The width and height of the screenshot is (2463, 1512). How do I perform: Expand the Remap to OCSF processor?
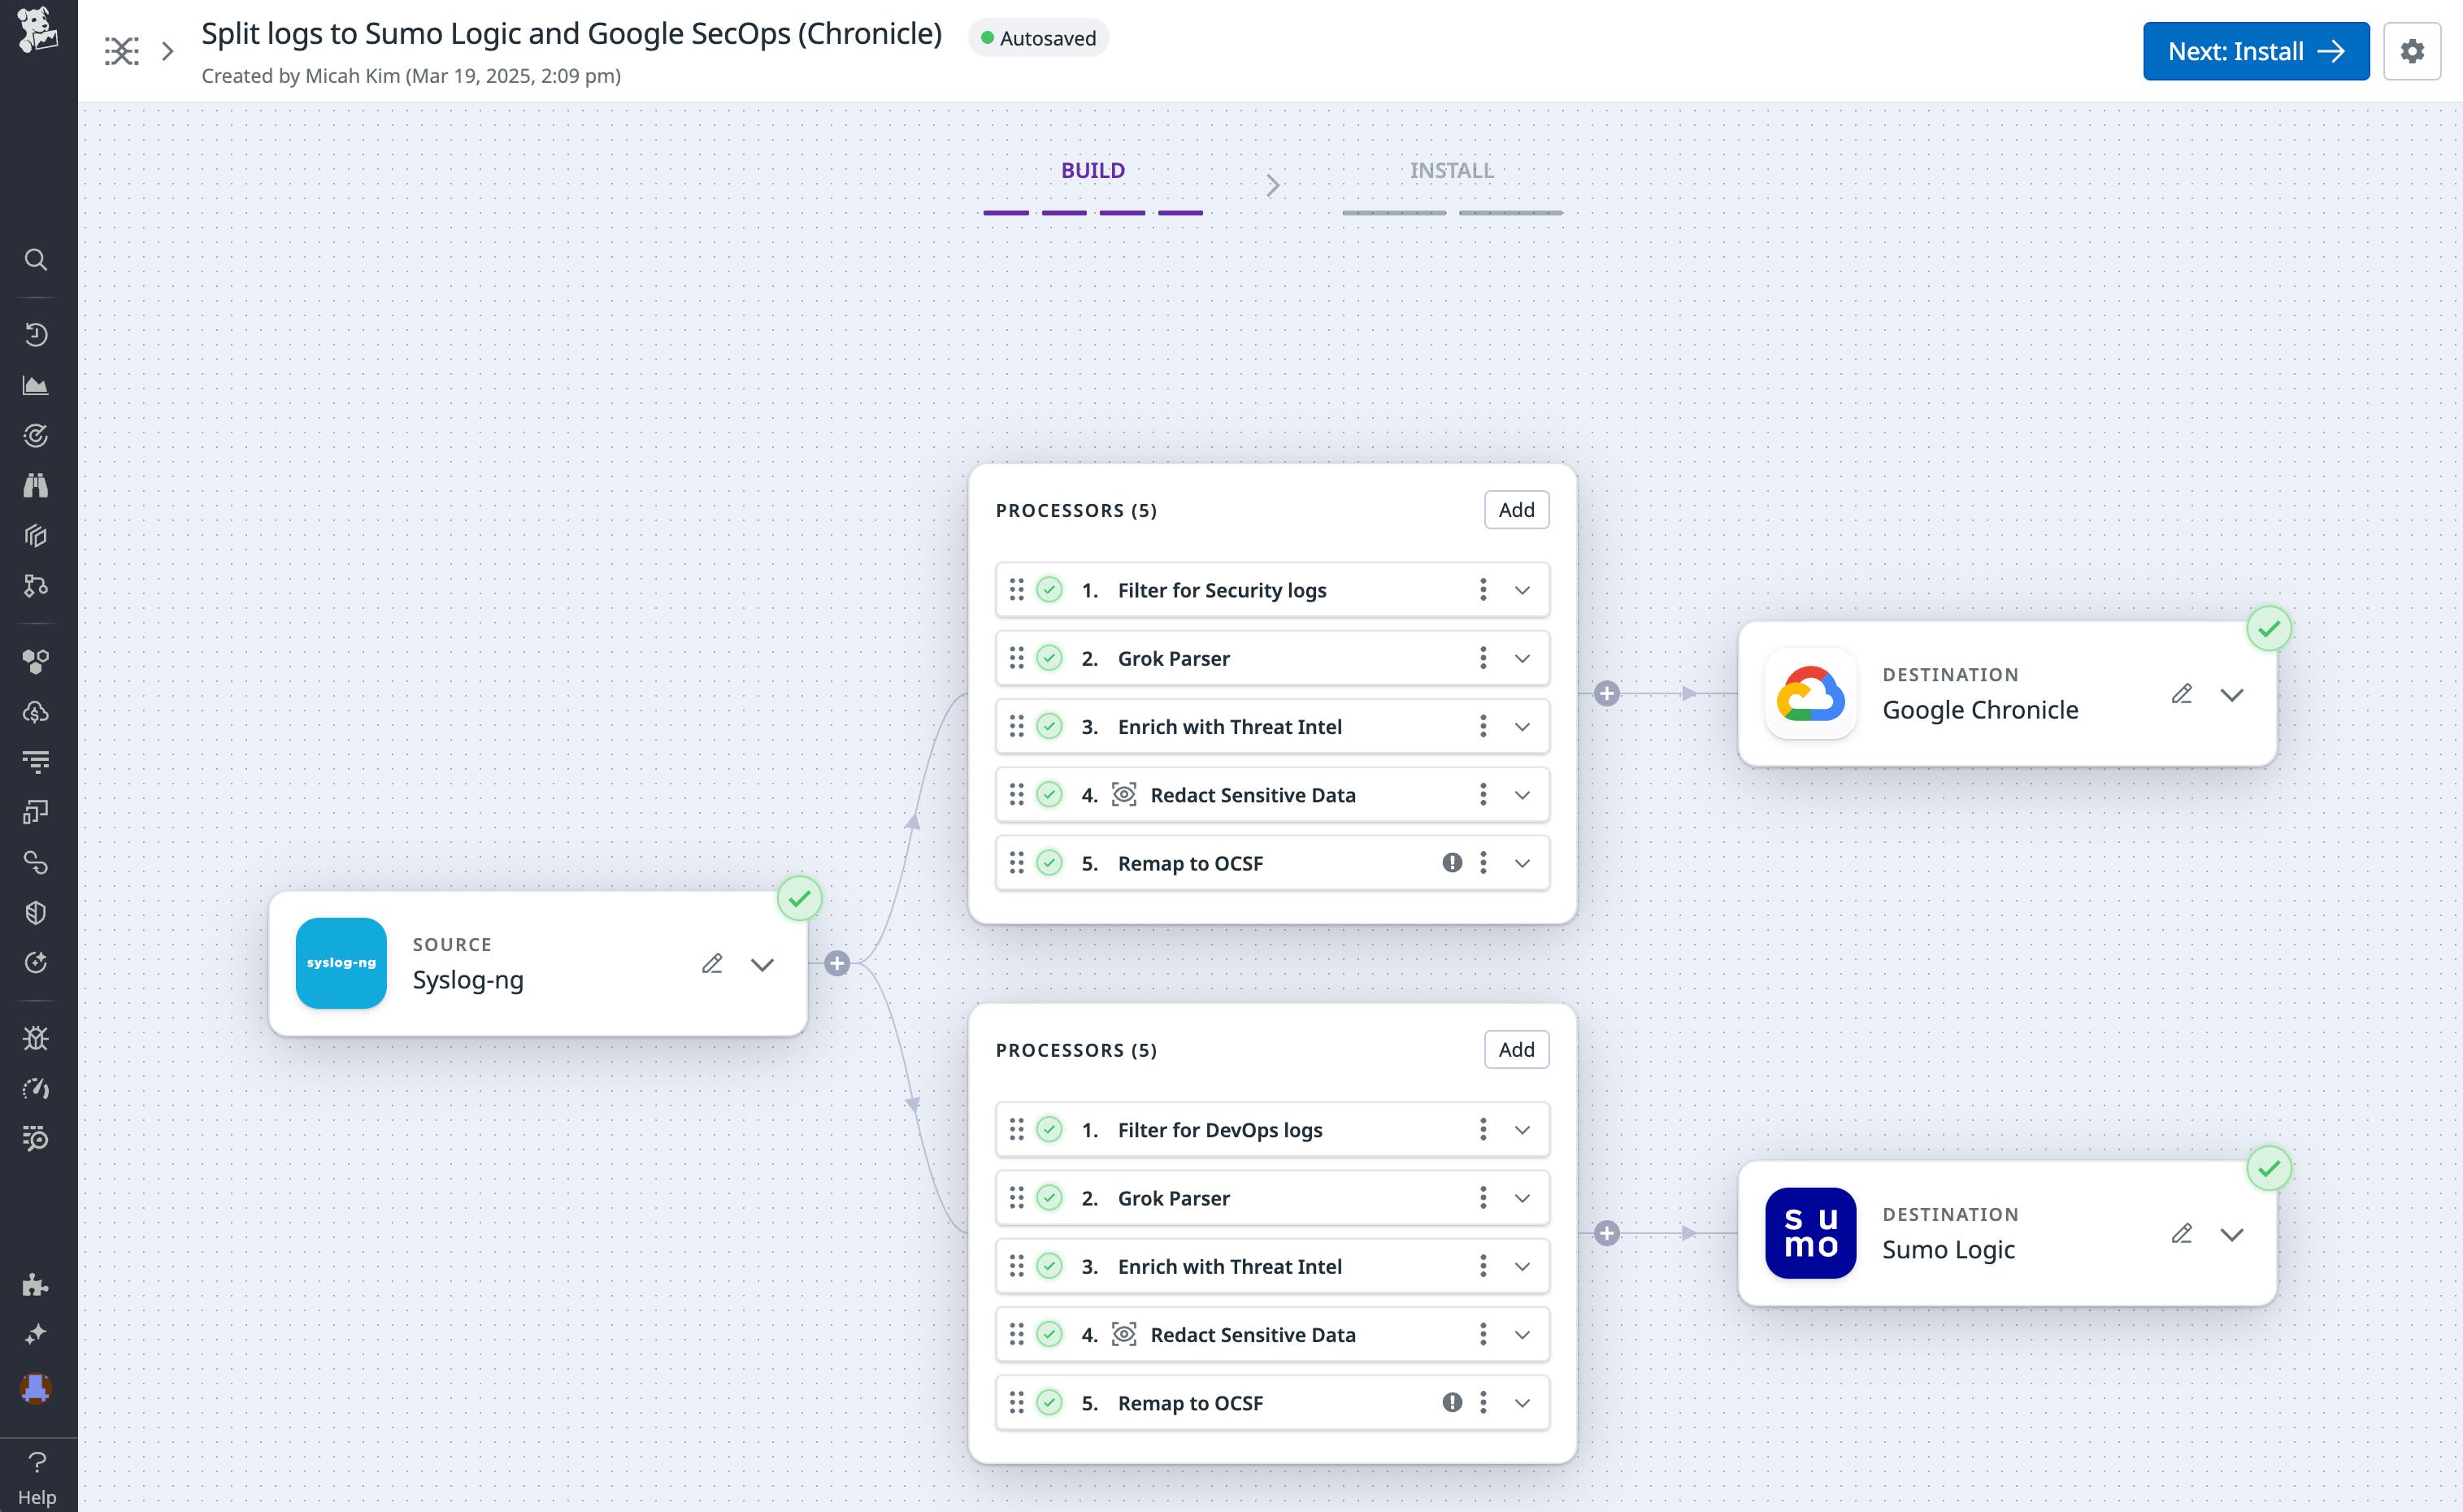[1523, 862]
